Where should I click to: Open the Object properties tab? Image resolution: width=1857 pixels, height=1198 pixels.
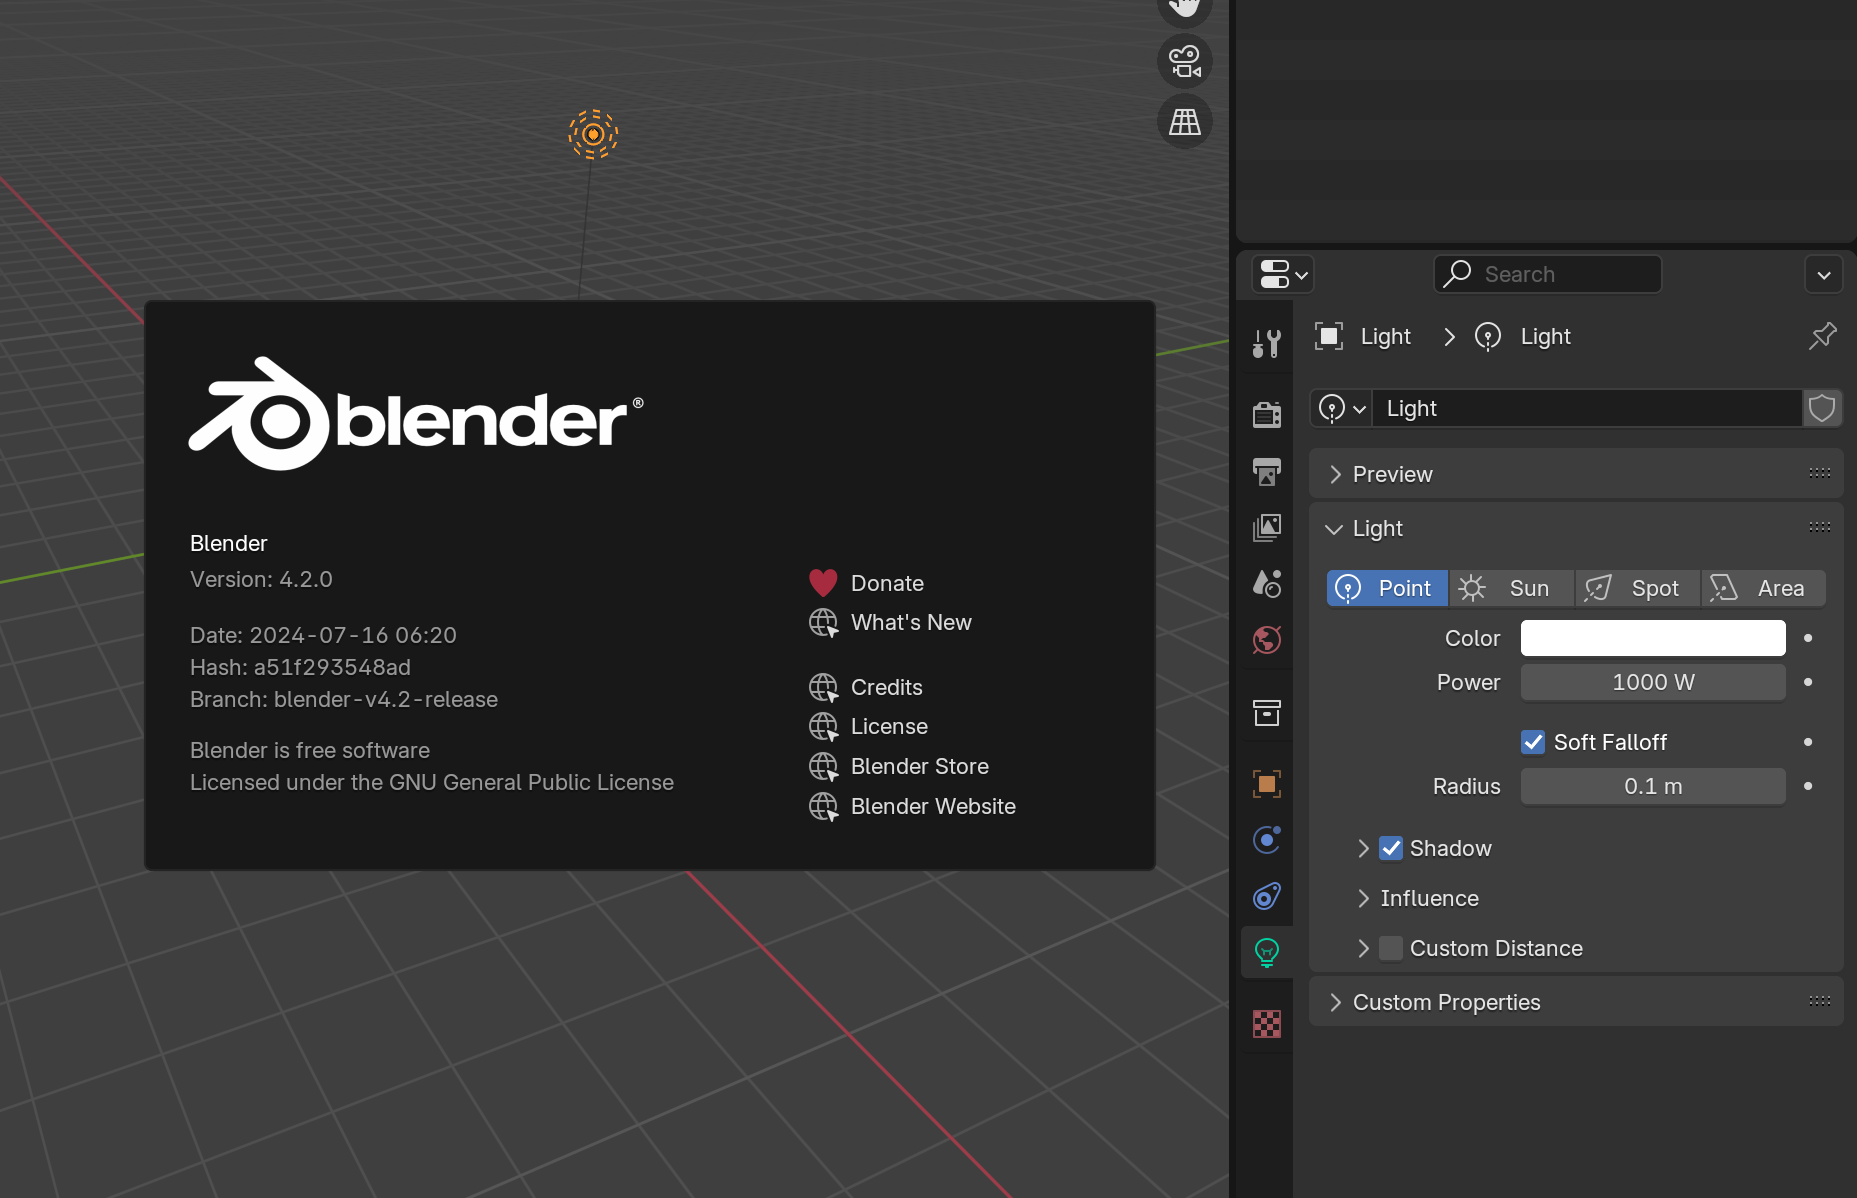pos(1267,784)
